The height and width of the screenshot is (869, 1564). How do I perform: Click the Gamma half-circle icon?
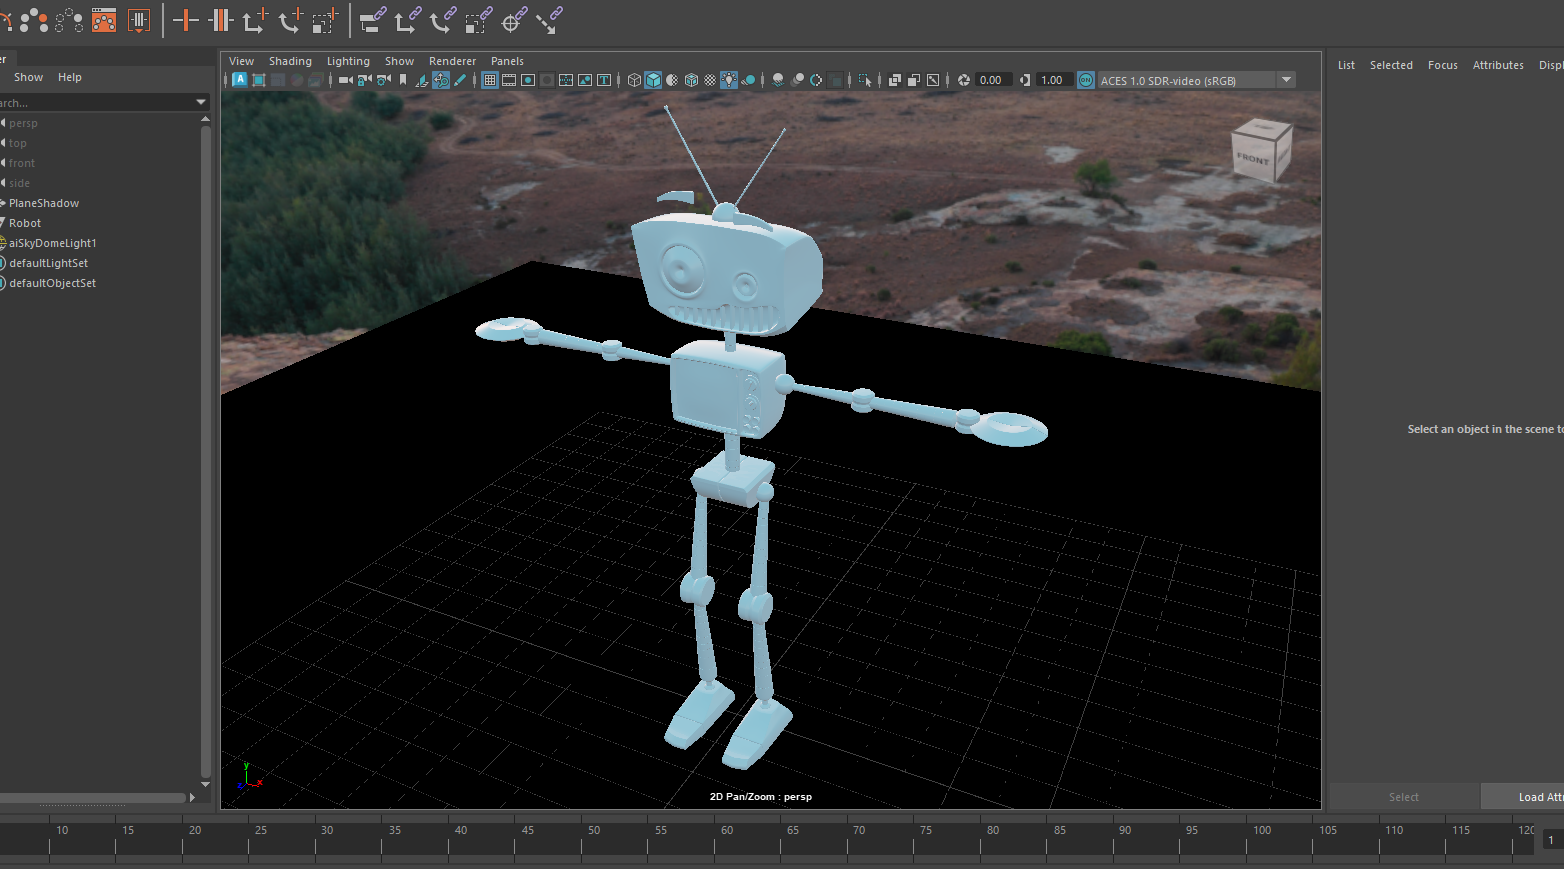tap(1025, 80)
